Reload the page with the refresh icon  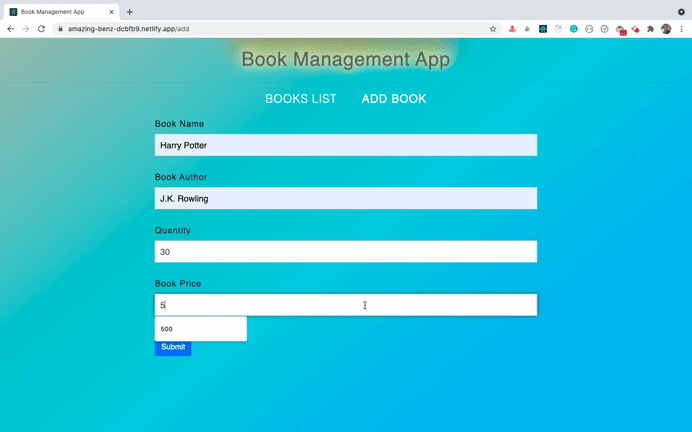pyautogui.click(x=41, y=29)
